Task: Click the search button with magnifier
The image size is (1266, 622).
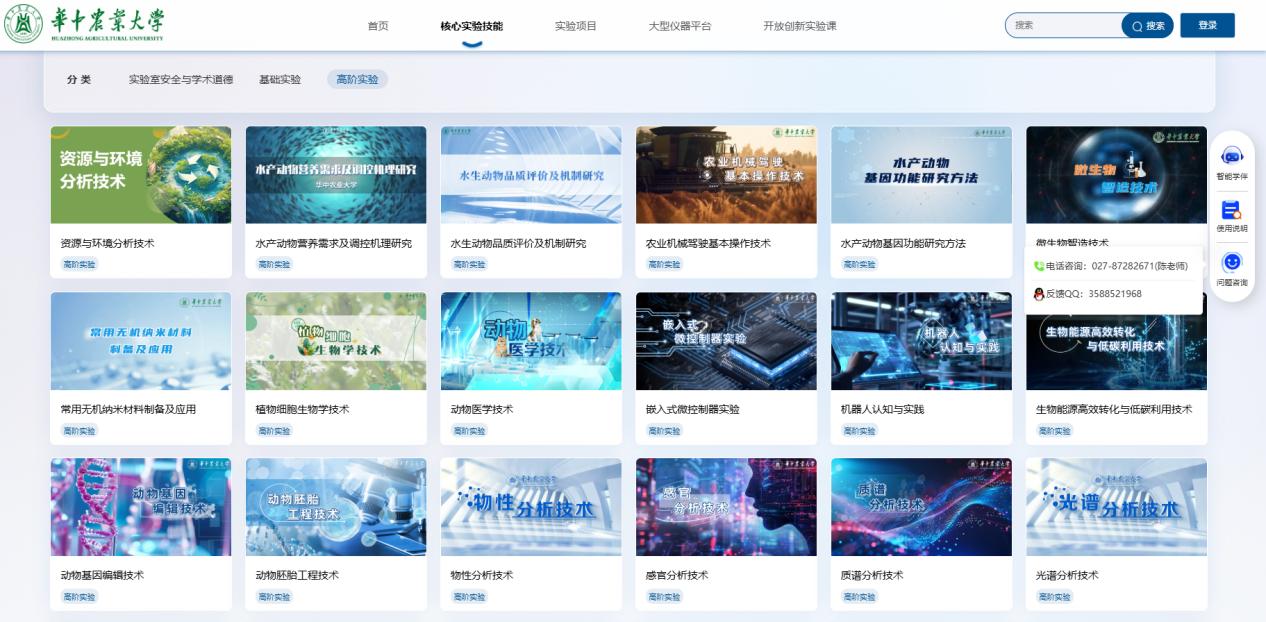Action: pyautogui.click(x=1148, y=26)
